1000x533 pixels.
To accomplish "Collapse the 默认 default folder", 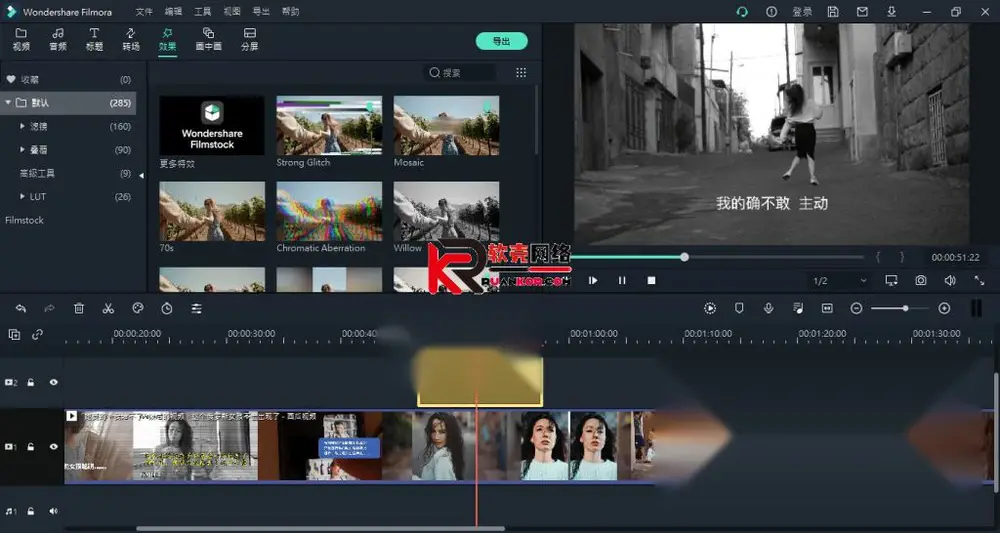I will coord(8,103).
